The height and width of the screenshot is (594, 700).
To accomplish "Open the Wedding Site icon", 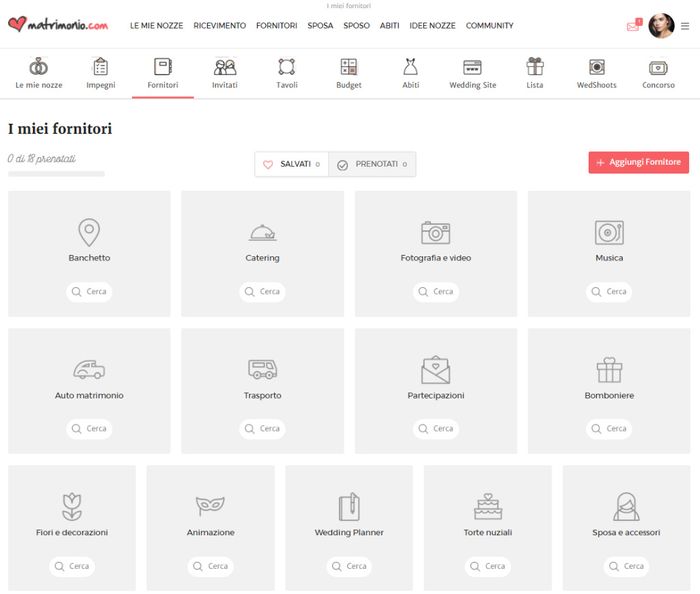I will [472, 67].
